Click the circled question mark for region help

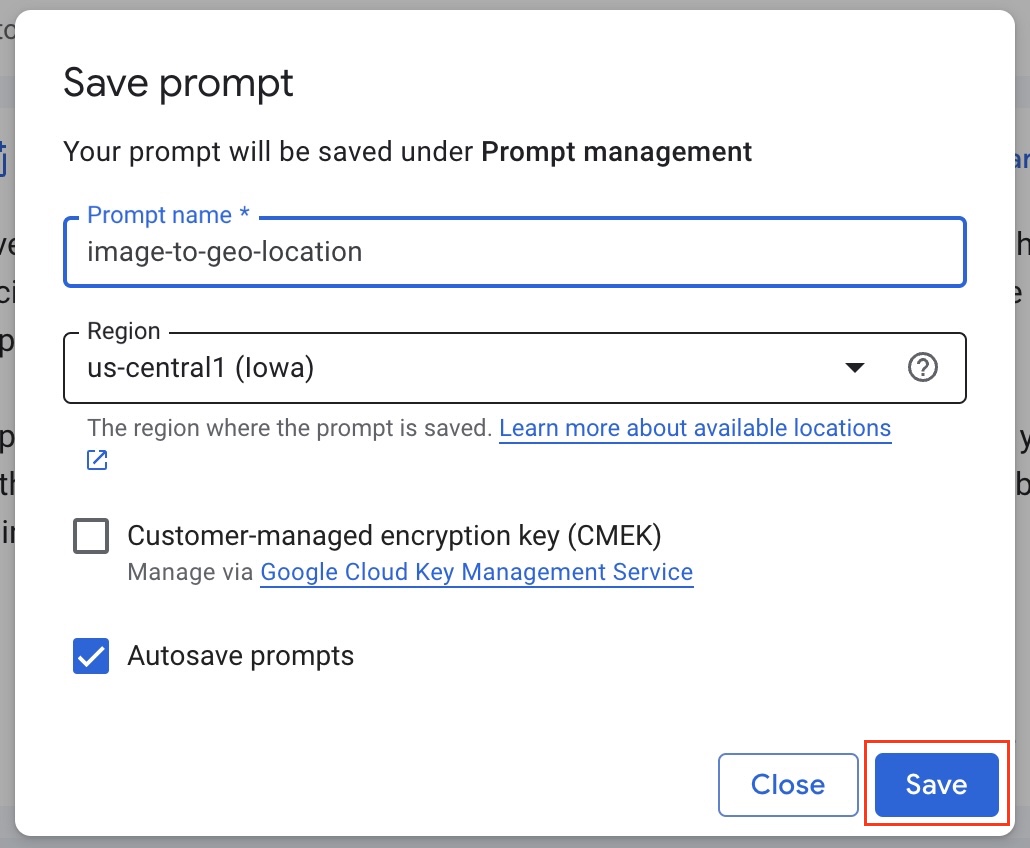click(923, 367)
